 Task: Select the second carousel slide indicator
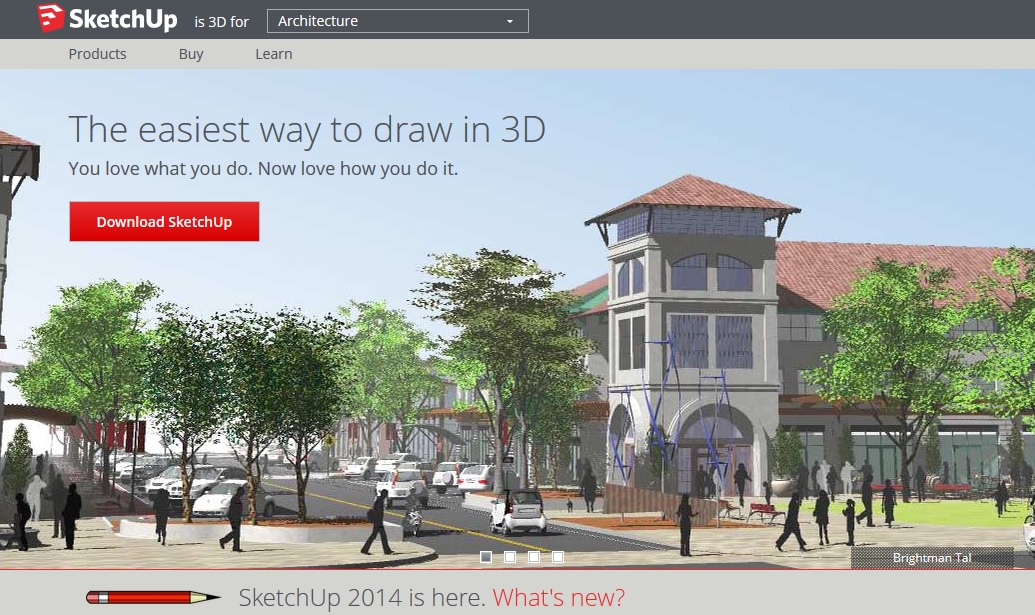point(510,557)
